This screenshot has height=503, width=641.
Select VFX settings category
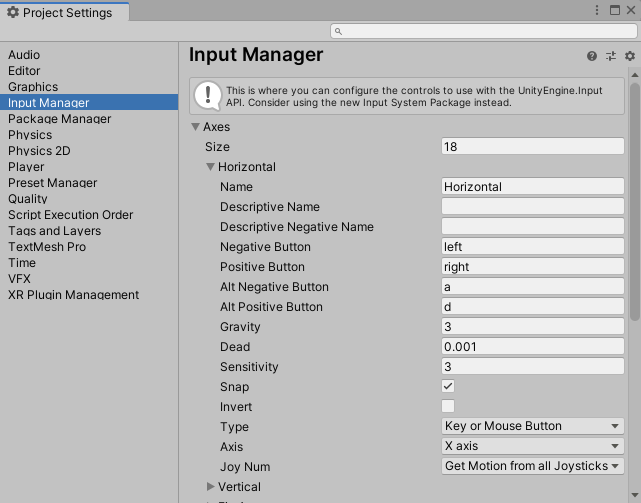click(x=89, y=278)
